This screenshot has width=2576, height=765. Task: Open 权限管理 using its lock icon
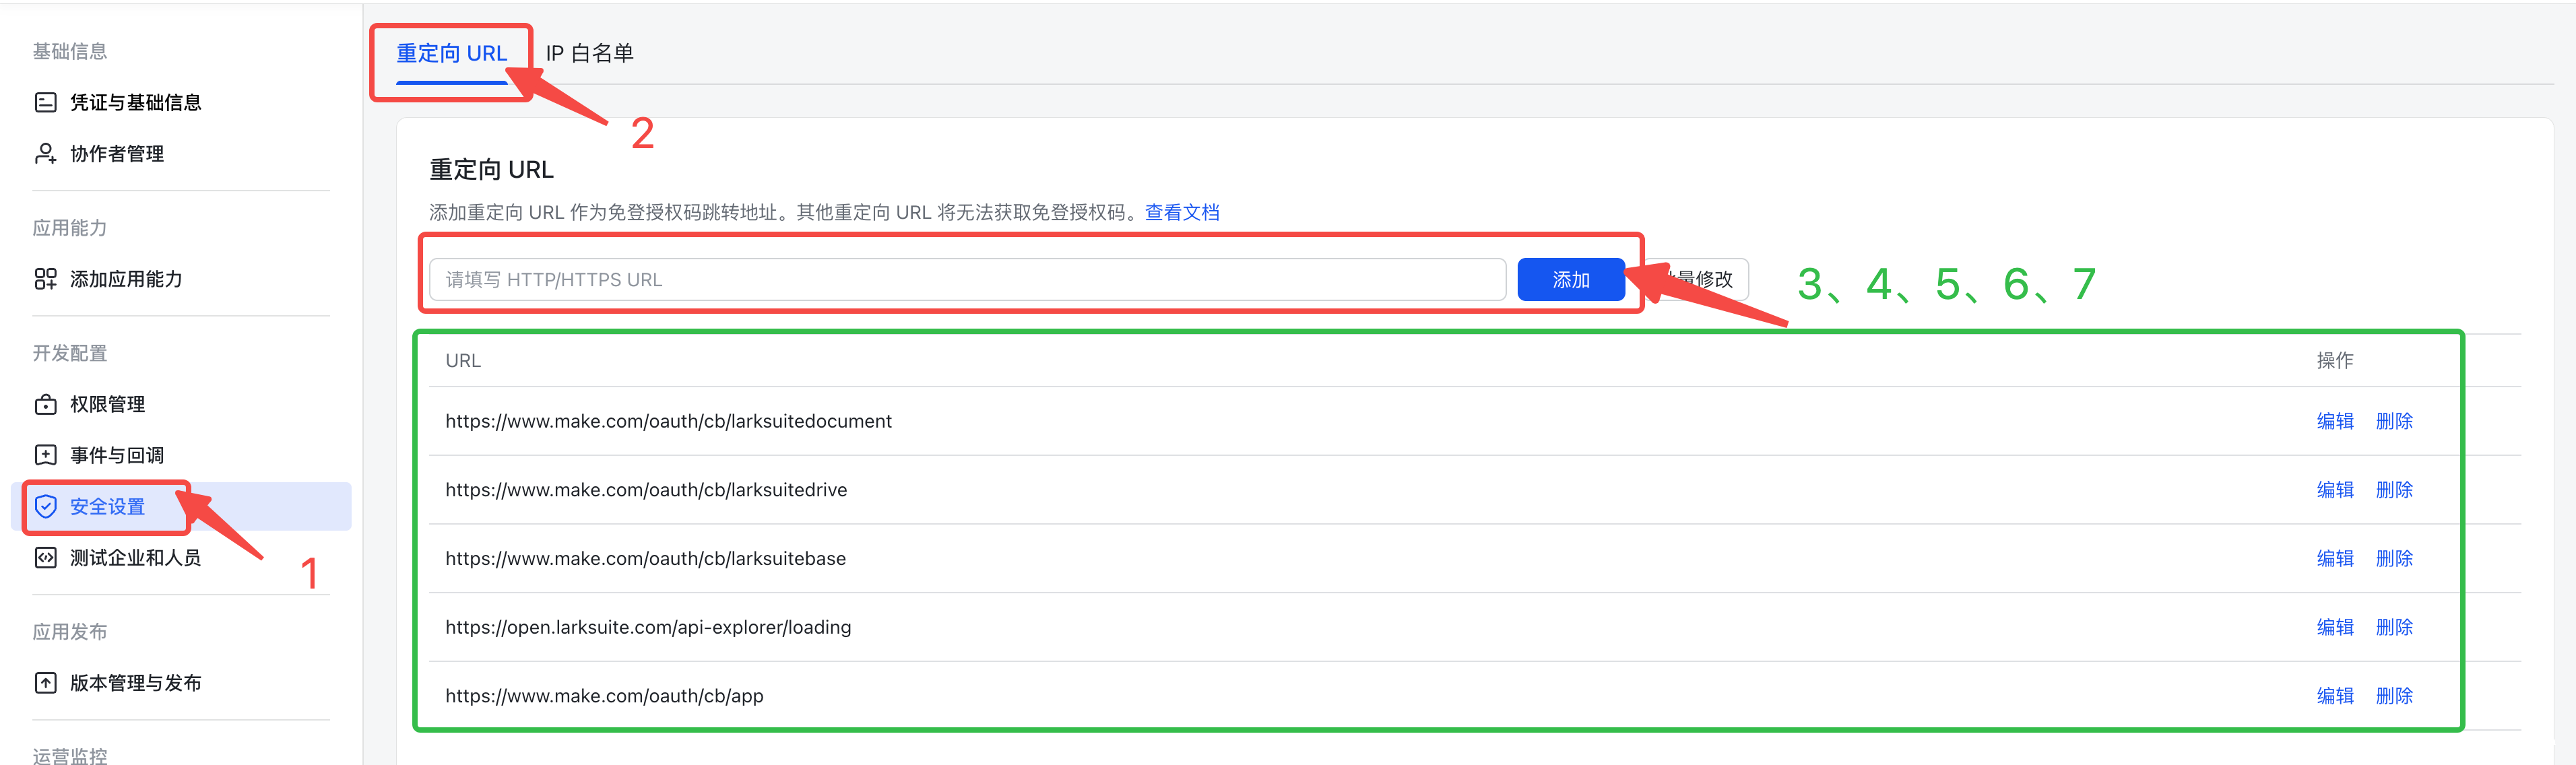point(45,403)
